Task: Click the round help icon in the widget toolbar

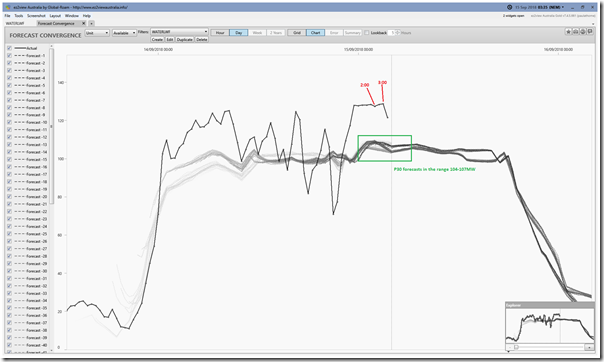Action: click(583, 32)
